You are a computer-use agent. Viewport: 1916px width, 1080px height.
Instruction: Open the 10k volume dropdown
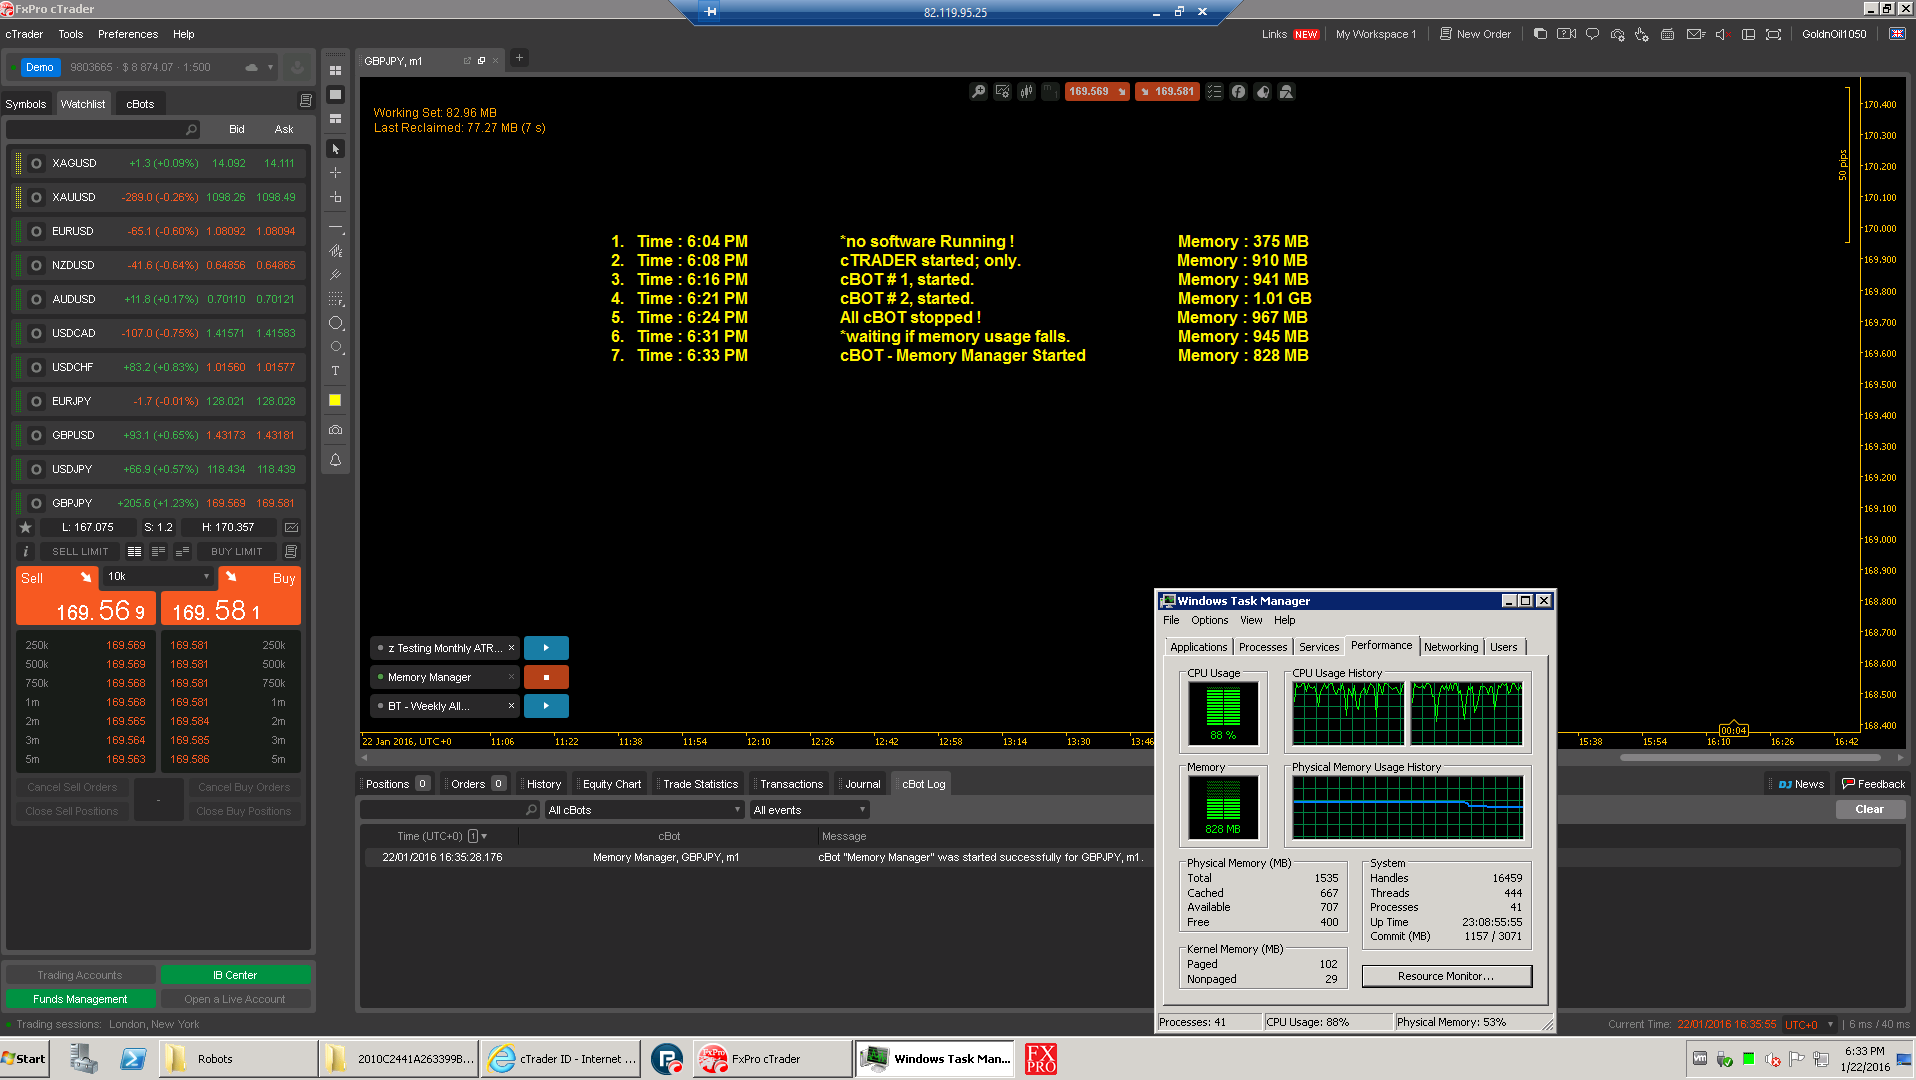[x=158, y=577]
